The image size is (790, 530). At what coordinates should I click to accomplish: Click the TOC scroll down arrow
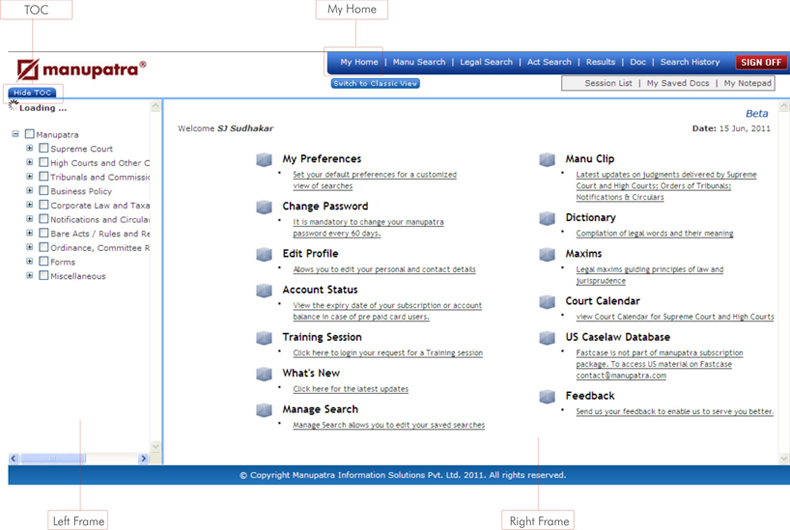pos(155,446)
